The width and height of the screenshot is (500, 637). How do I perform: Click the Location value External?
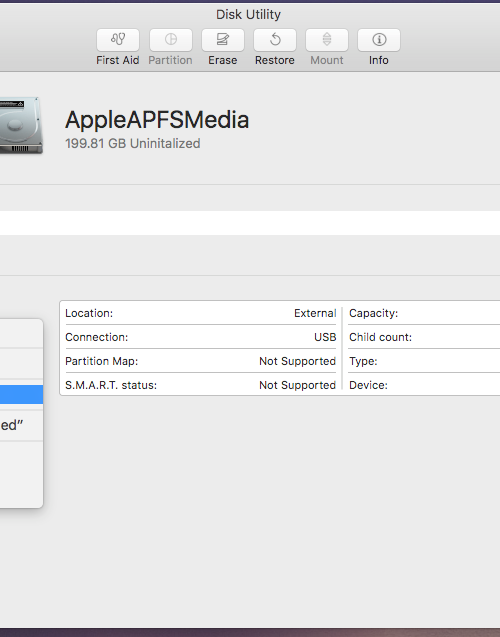pyautogui.click(x=315, y=313)
